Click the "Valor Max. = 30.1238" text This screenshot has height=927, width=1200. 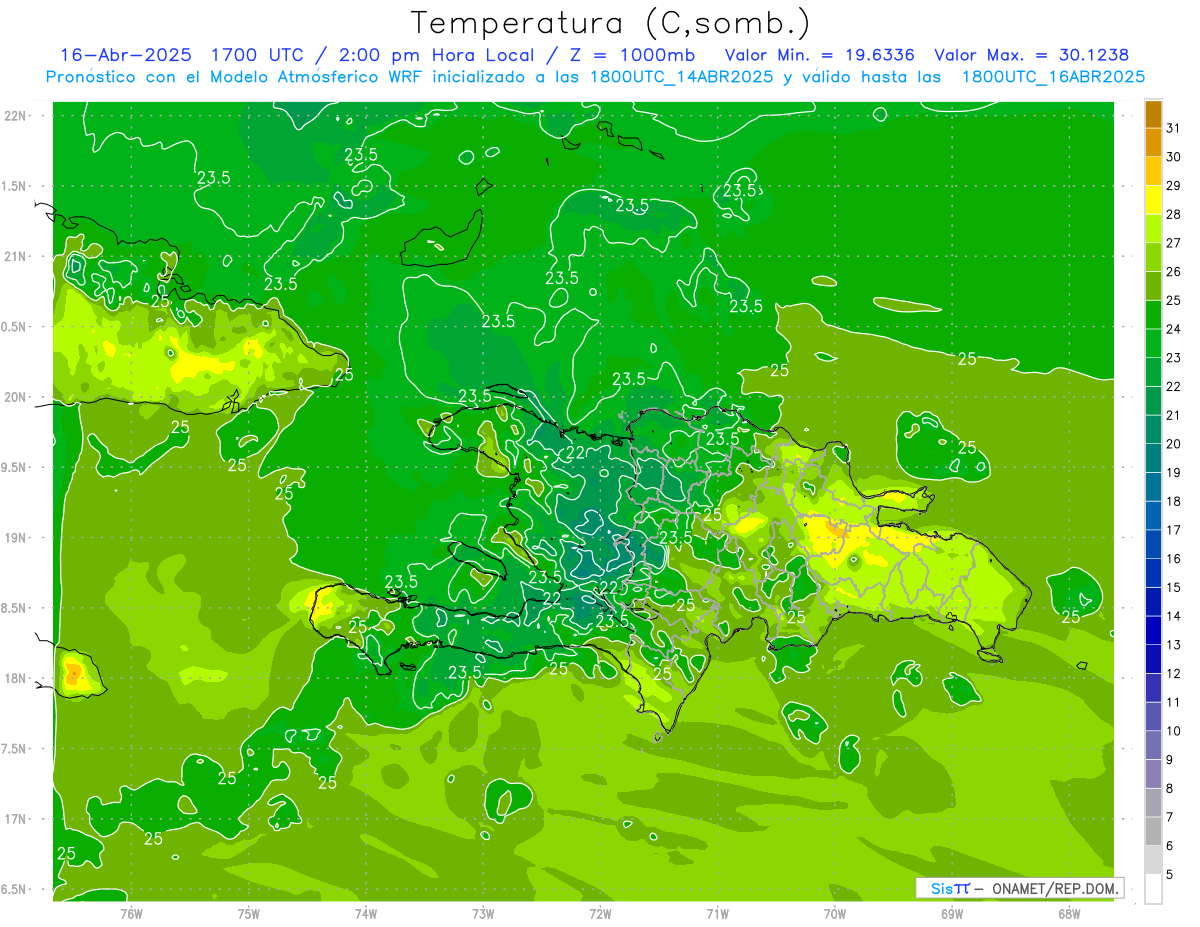[x=1031, y=56]
